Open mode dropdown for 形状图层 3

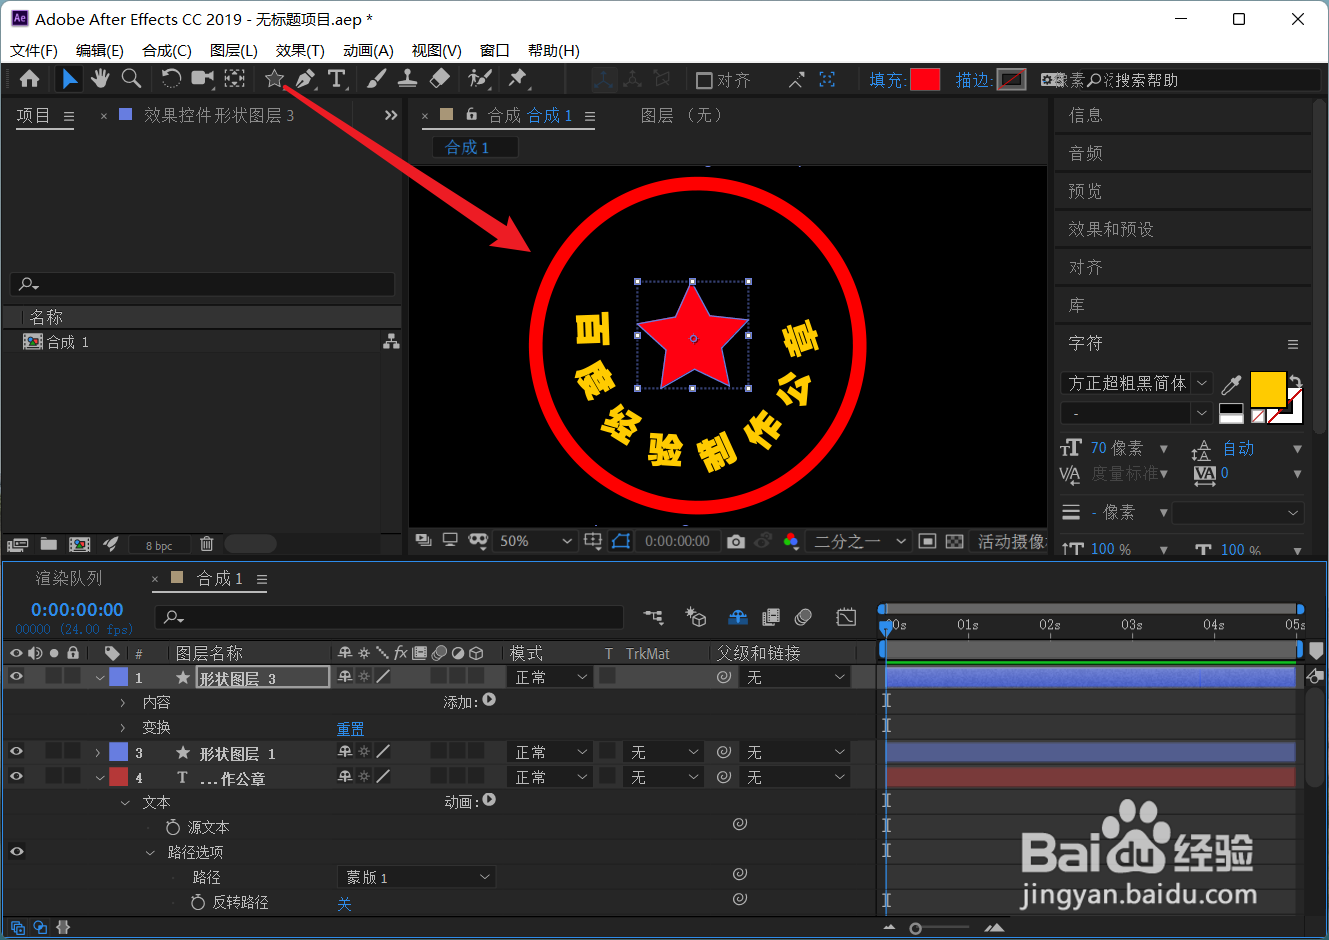[x=551, y=677]
